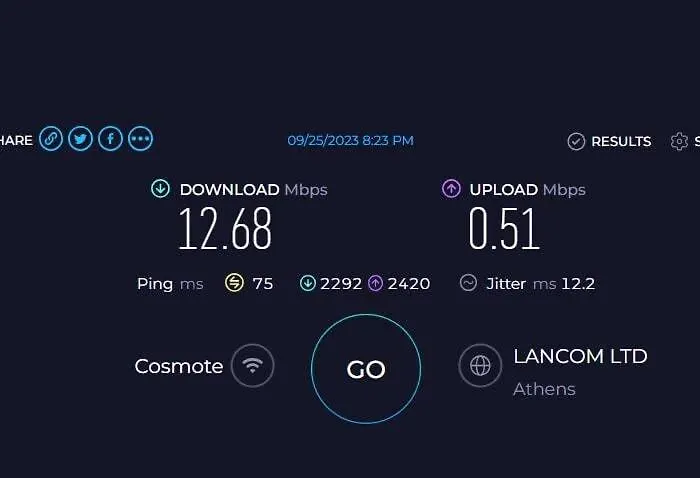The height and width of the screenshot is (478, 700).
Task: Click the RESULTS checkmark icon
Action: point(576,141)
